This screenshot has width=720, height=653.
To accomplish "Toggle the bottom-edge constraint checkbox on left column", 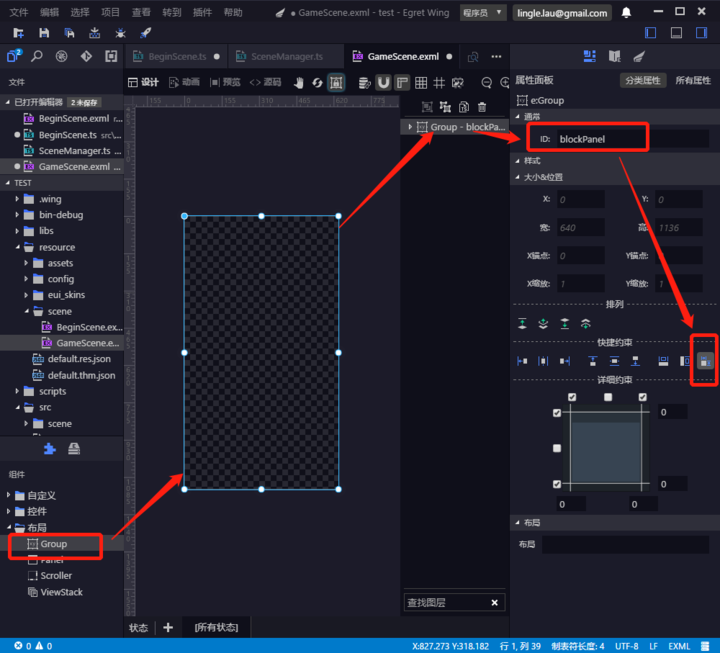I will (x=557, y=484).
